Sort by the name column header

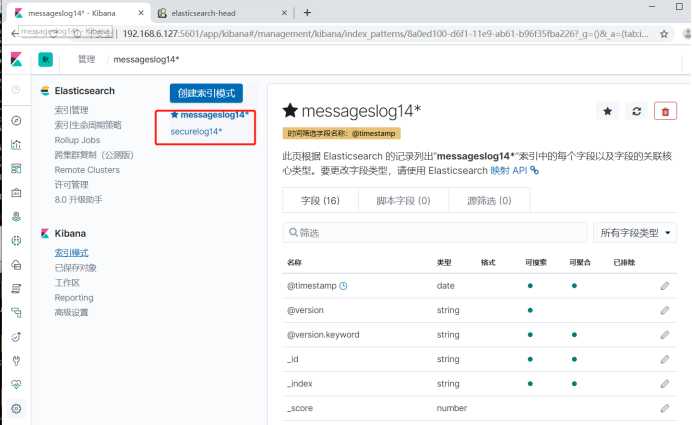(294, 262)
